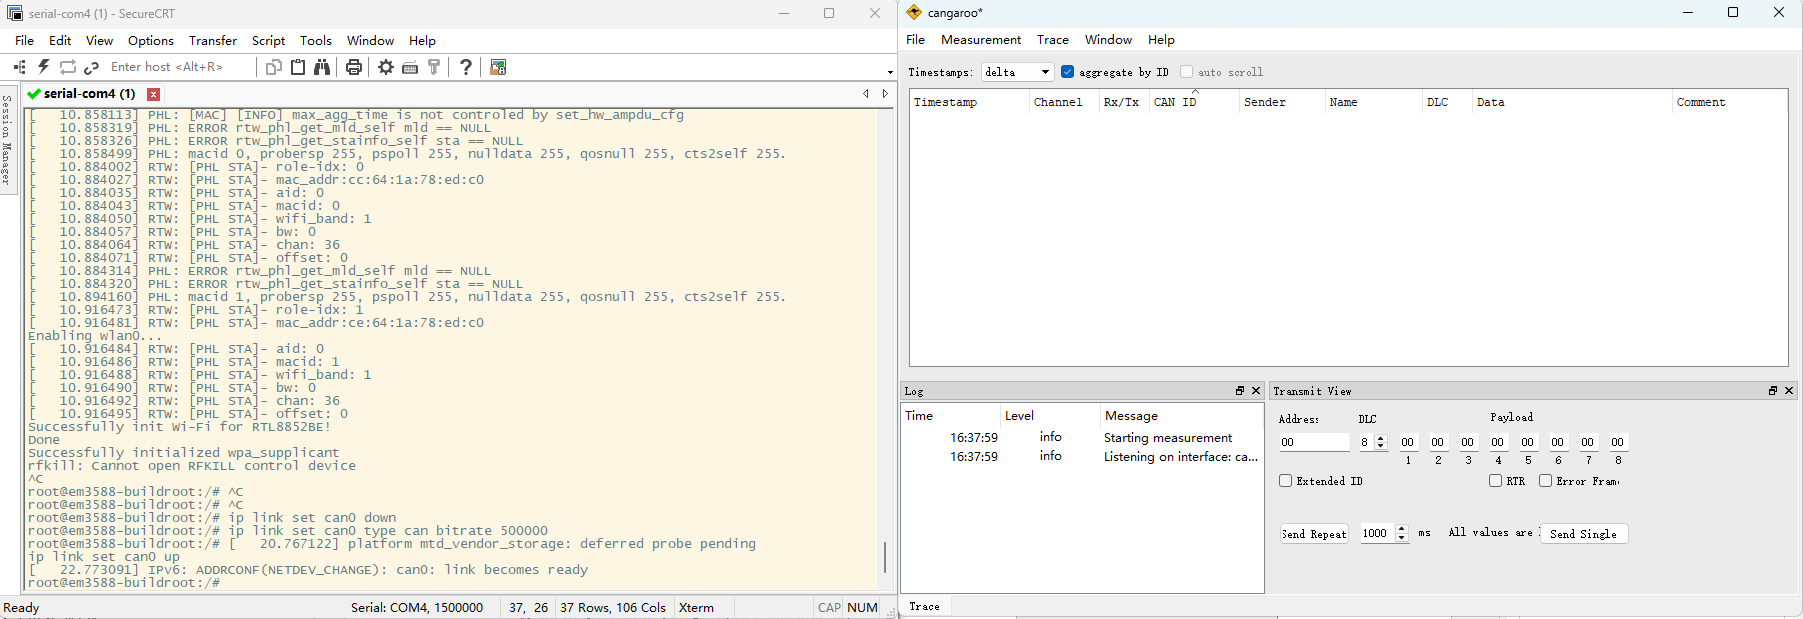The width and height of the screenshot is (1803, 619).
Task: Open the vertical Session Manager side tab
Action: tap(7, 140)
